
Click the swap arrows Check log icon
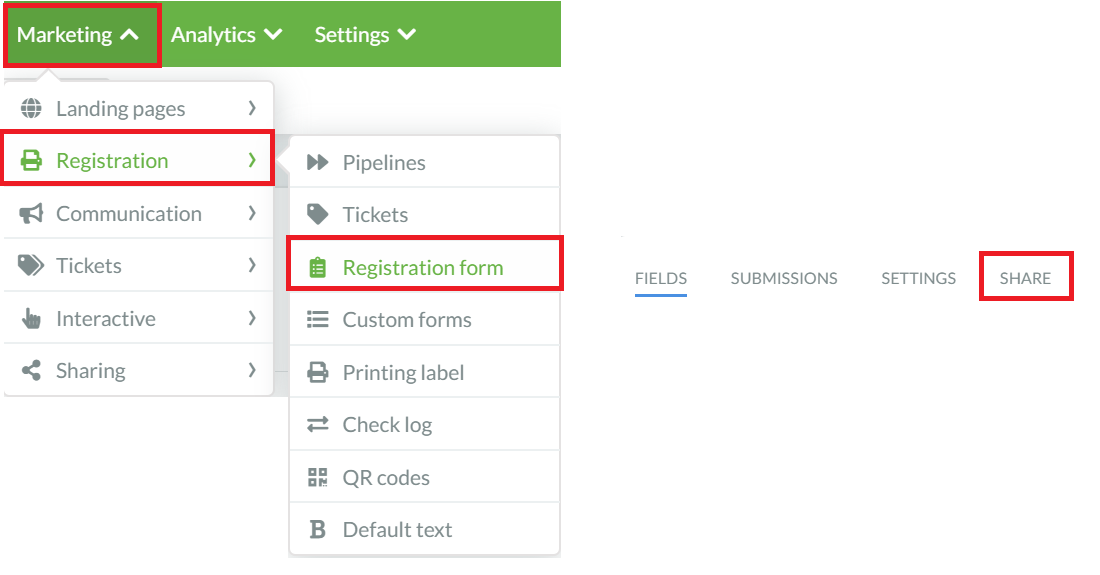(317, 424)
